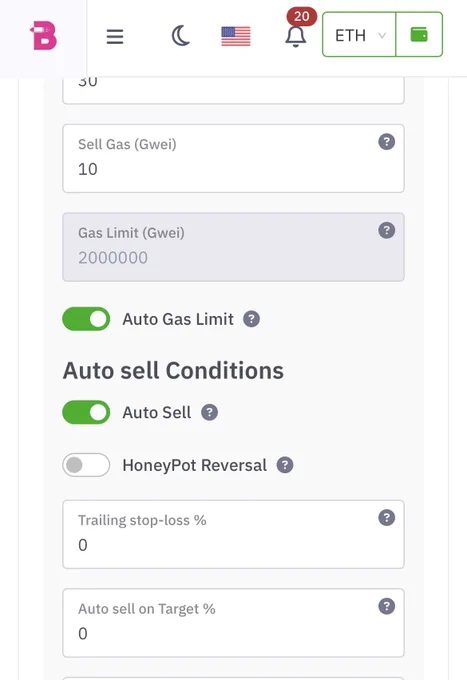Image resolution: width=467 pixels, height=680 pixels.
Task: Focus the Sell Gas (Gwei) field
Action: 234,158
